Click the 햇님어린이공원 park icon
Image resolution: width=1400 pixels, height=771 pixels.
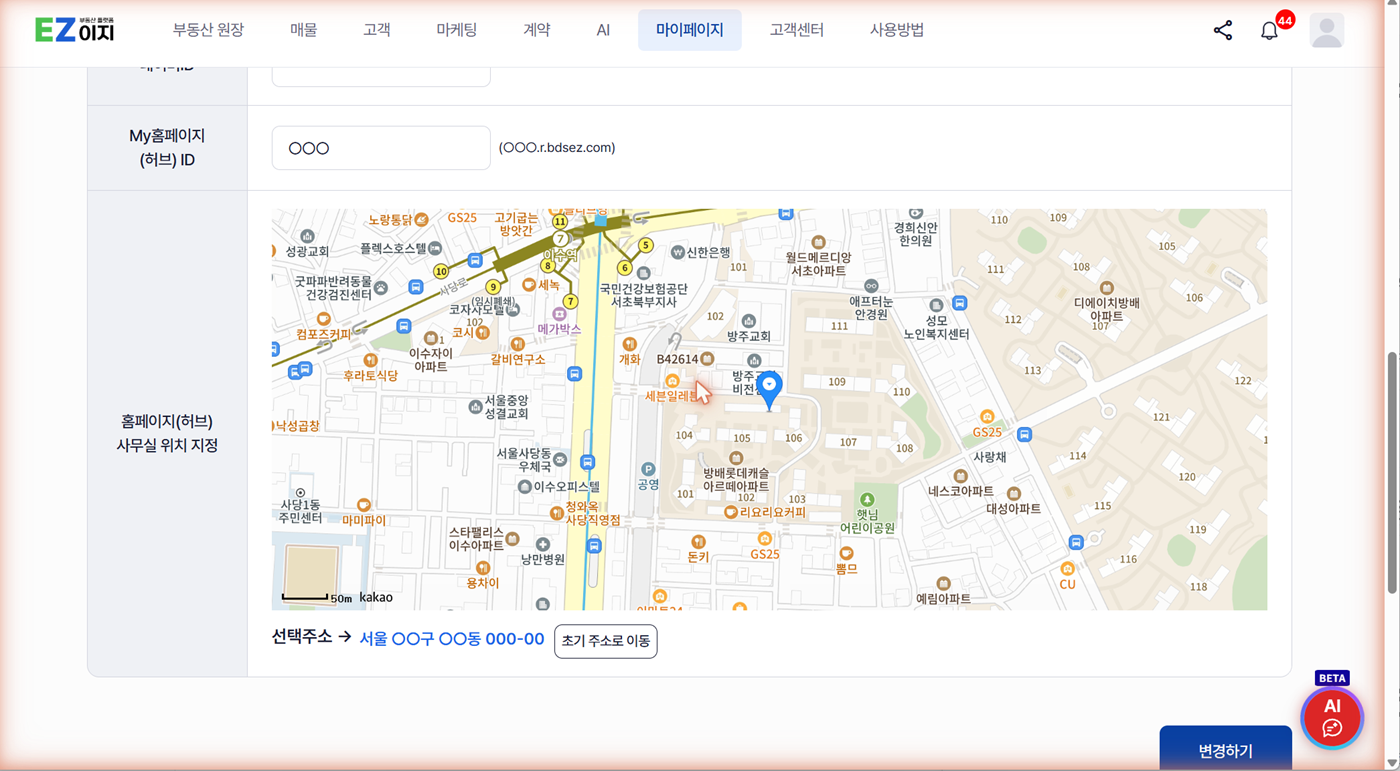pyautogui.click(x=867, y=499)
